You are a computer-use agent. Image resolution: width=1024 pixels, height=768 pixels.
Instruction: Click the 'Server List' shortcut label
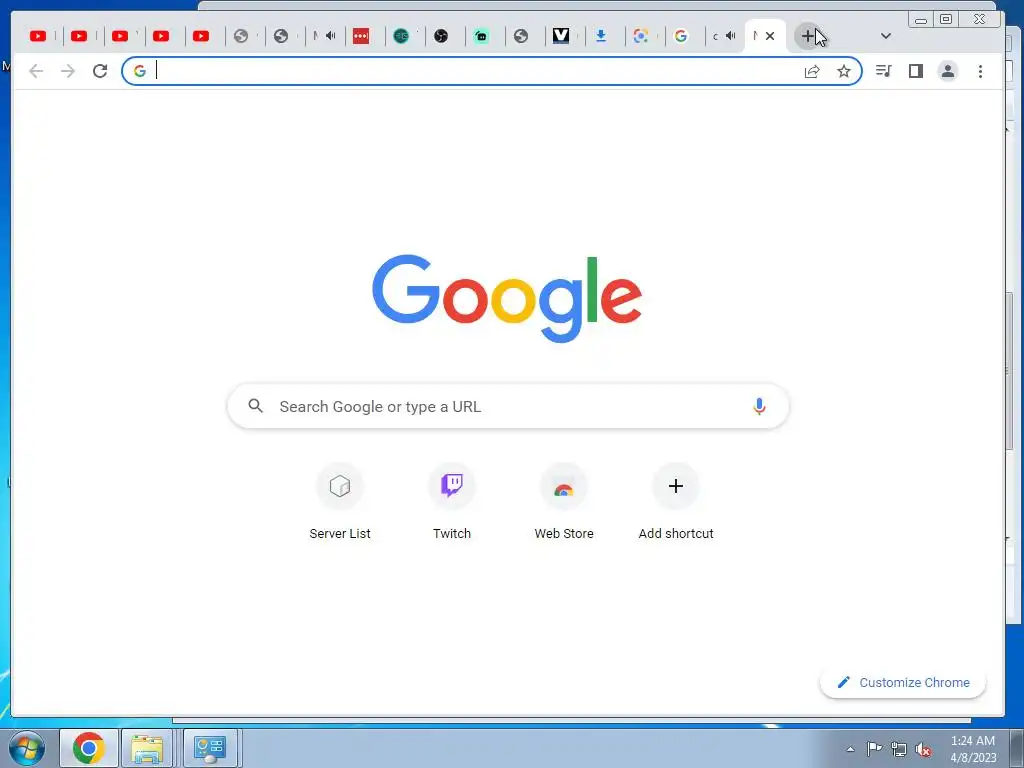pos(340,534)
